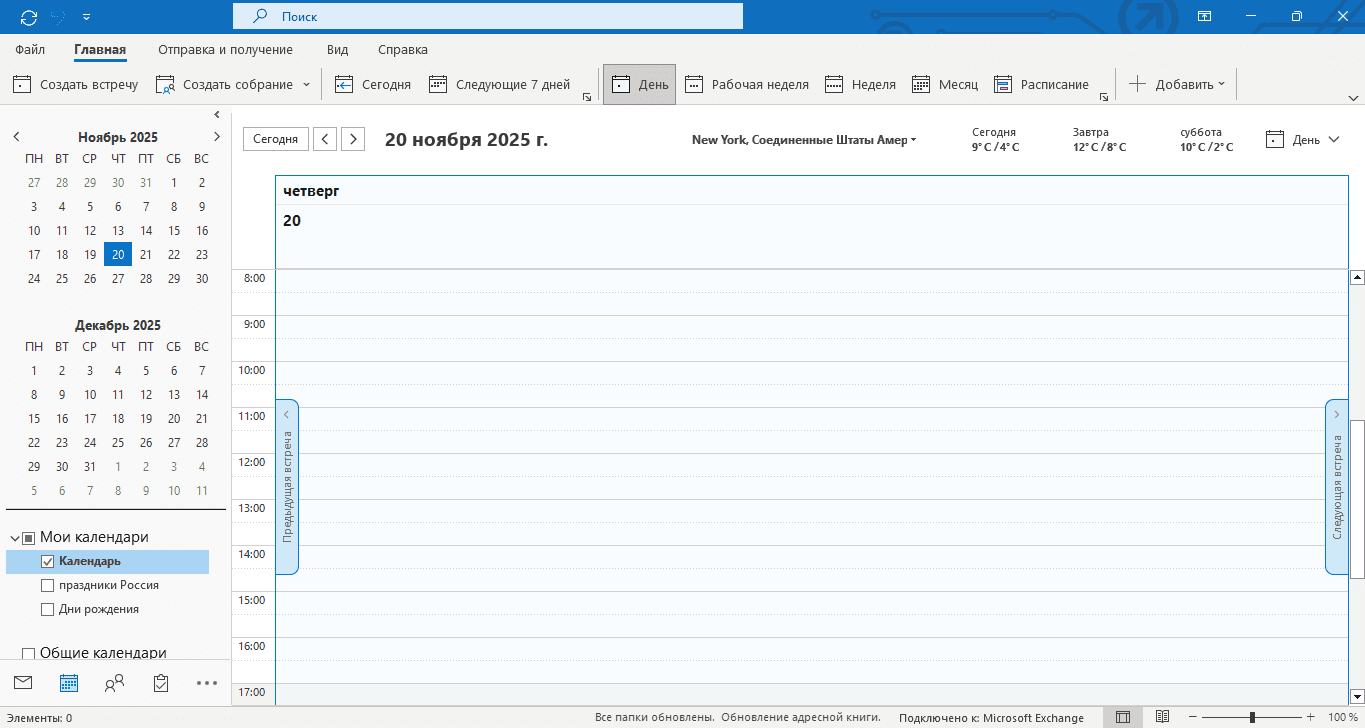This screenshot has width=1365, height=728.
Task: Show the next 7 days
Action: tap(499, 85)
